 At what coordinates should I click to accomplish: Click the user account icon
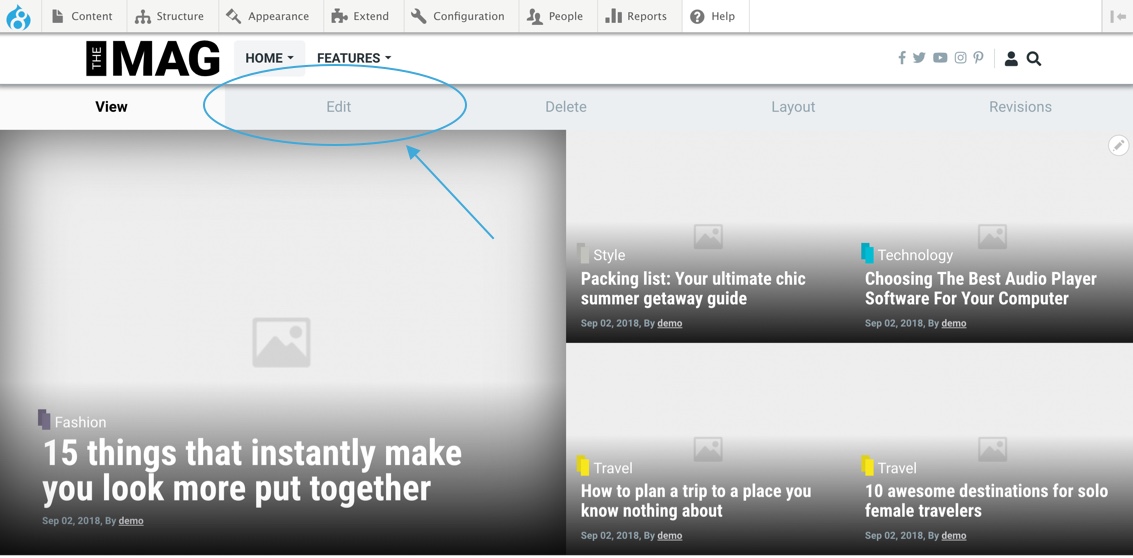1012,59
